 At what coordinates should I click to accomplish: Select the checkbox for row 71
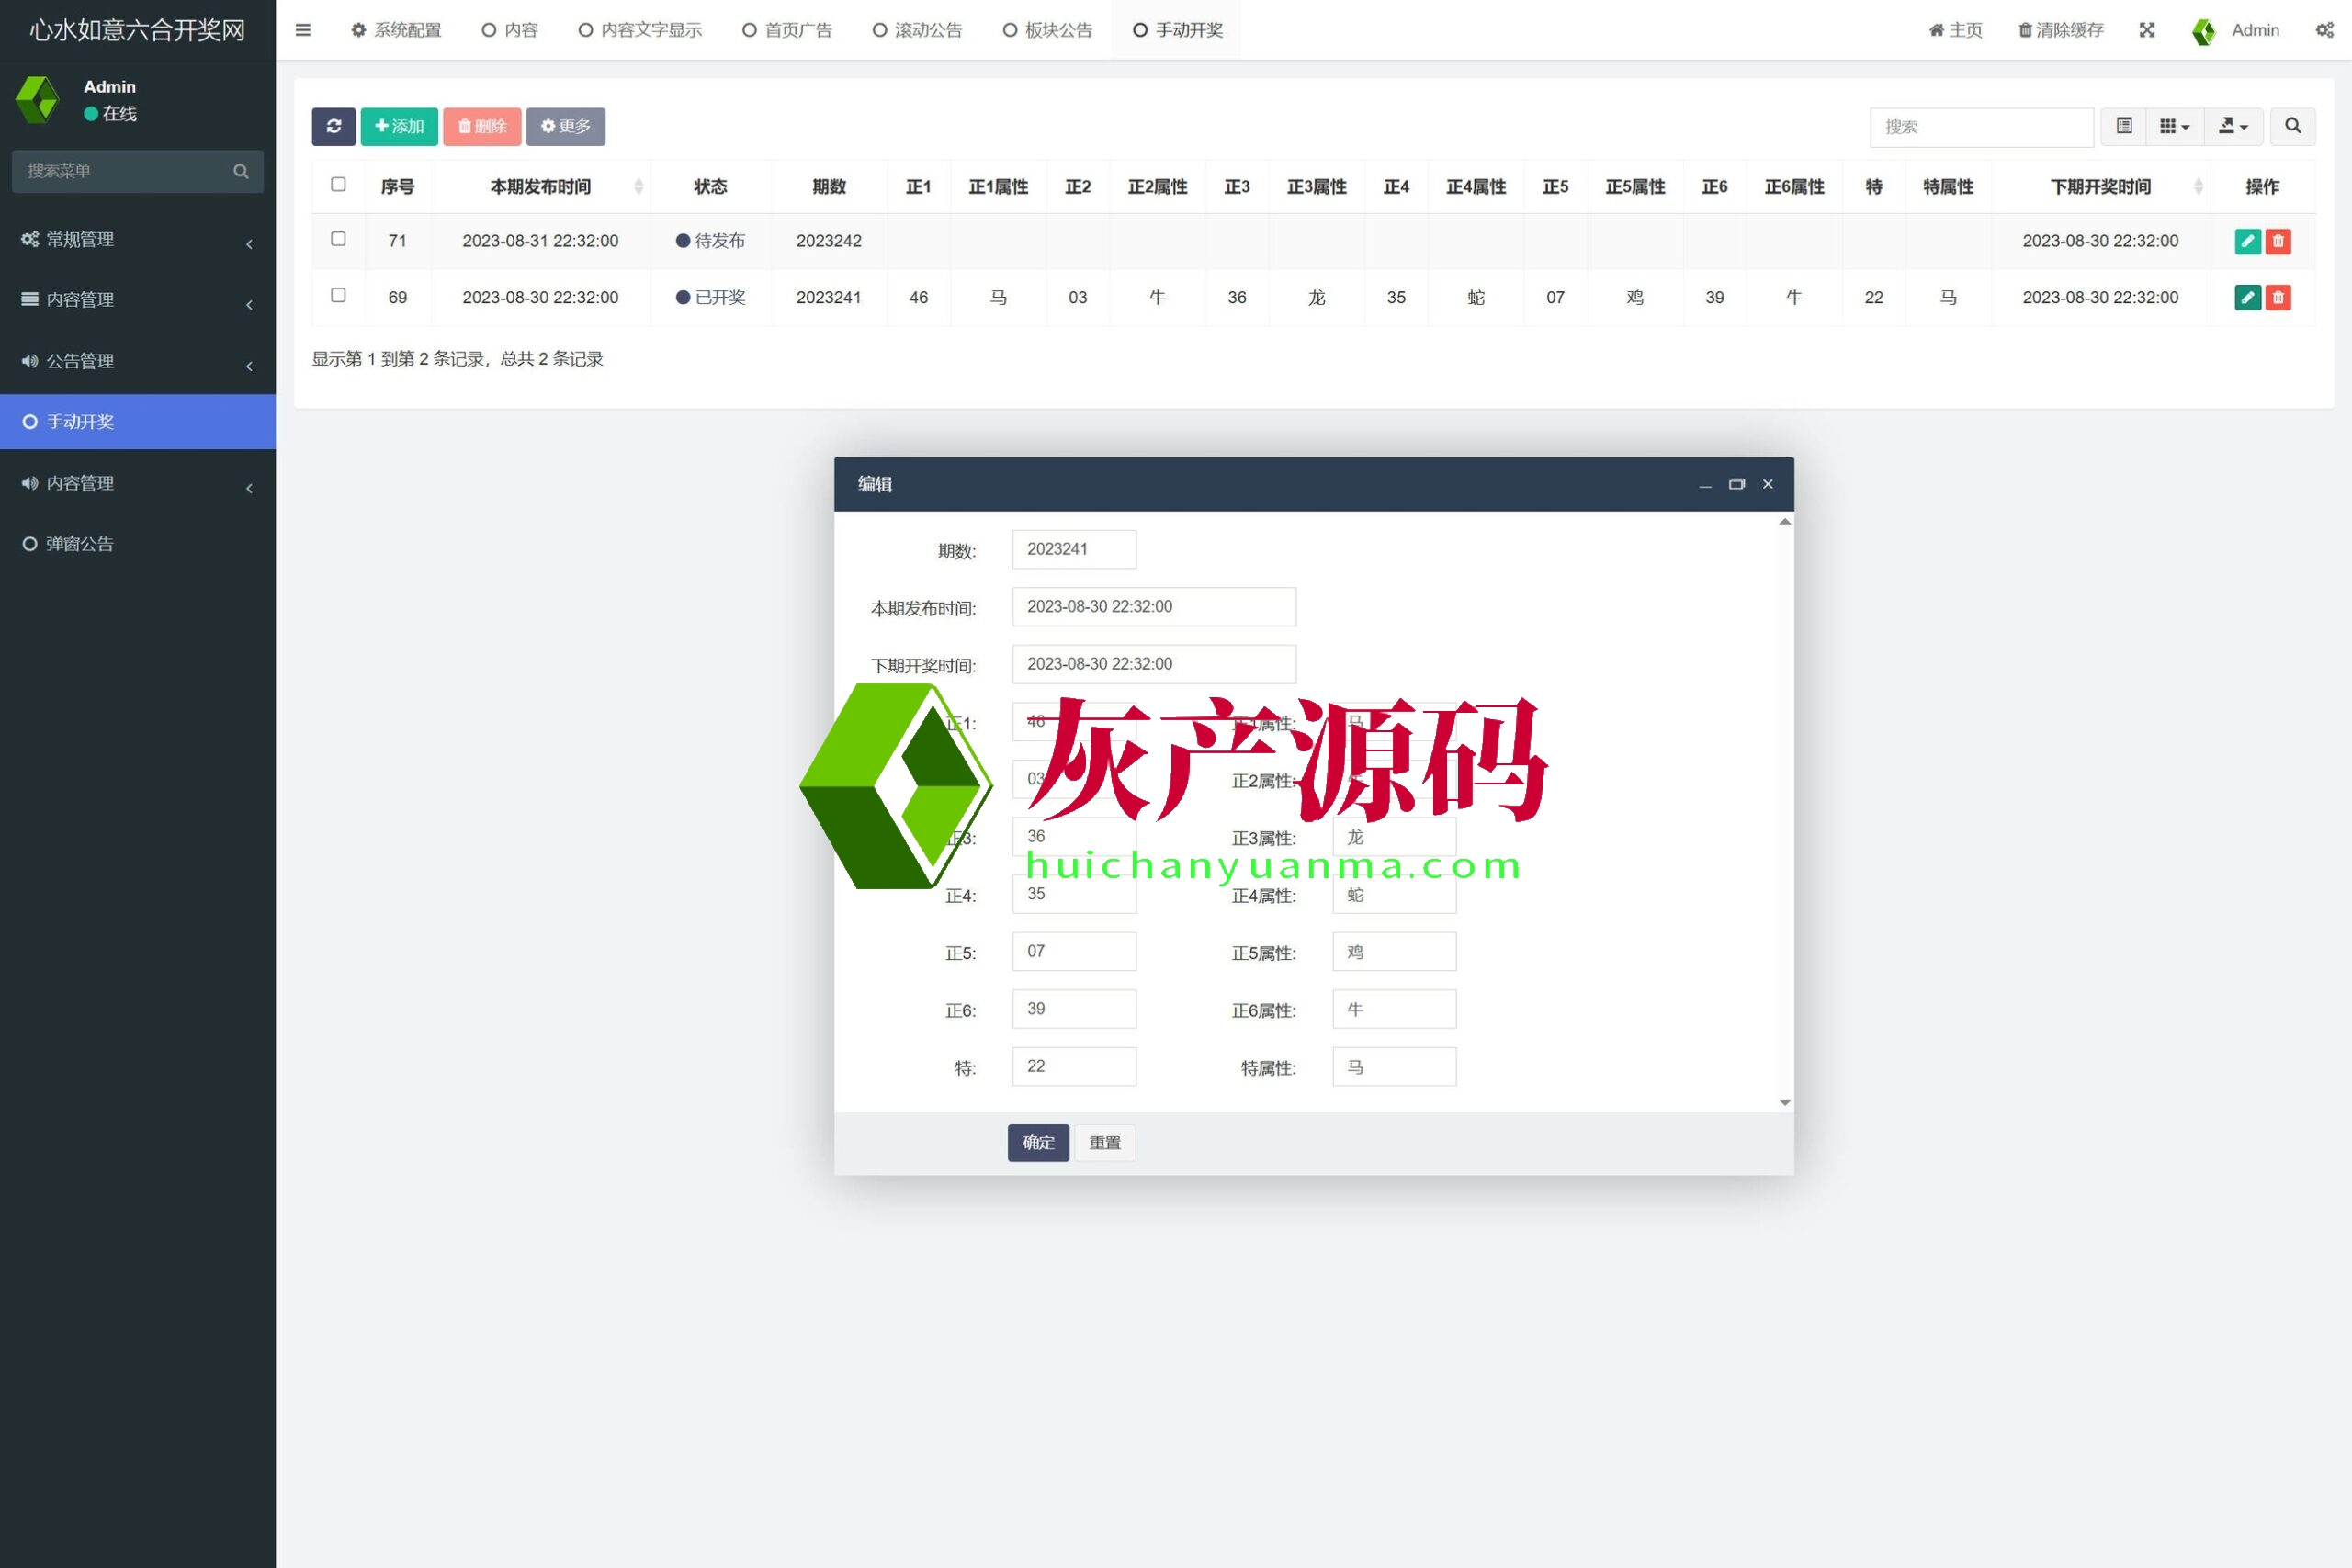[338, 239]
